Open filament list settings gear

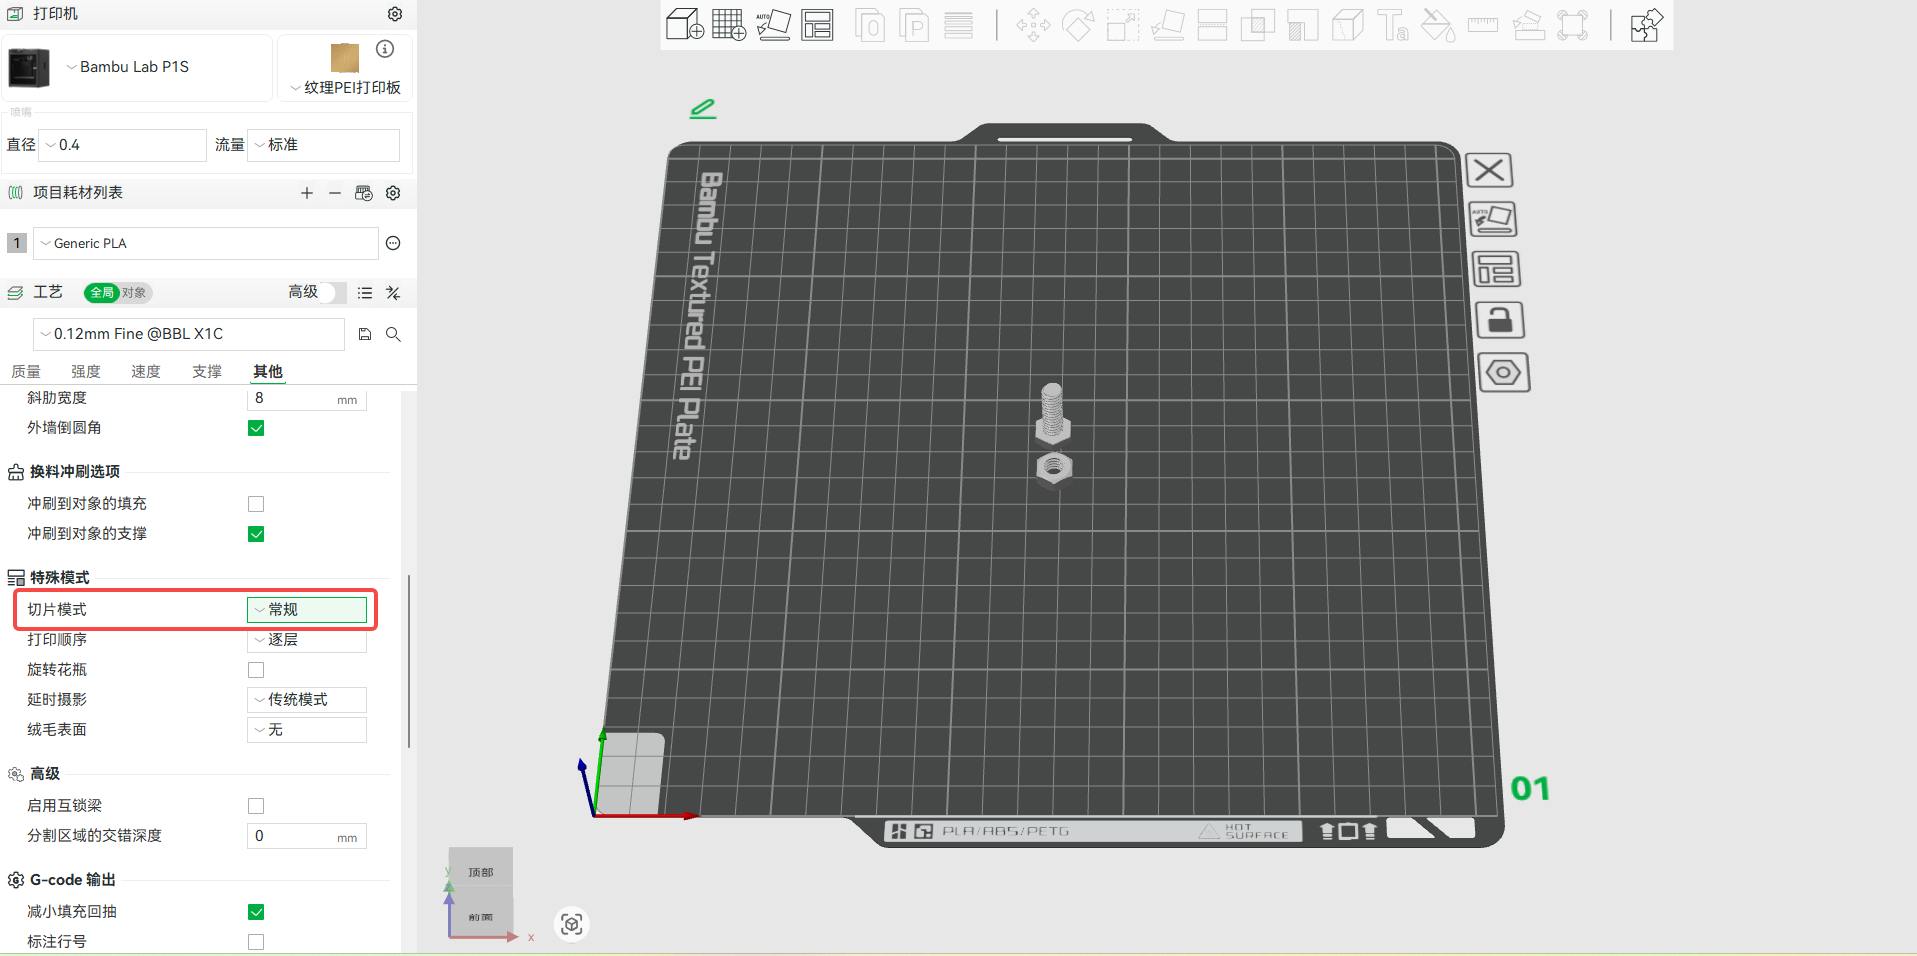pyautogui.click(x=393, y=193)
